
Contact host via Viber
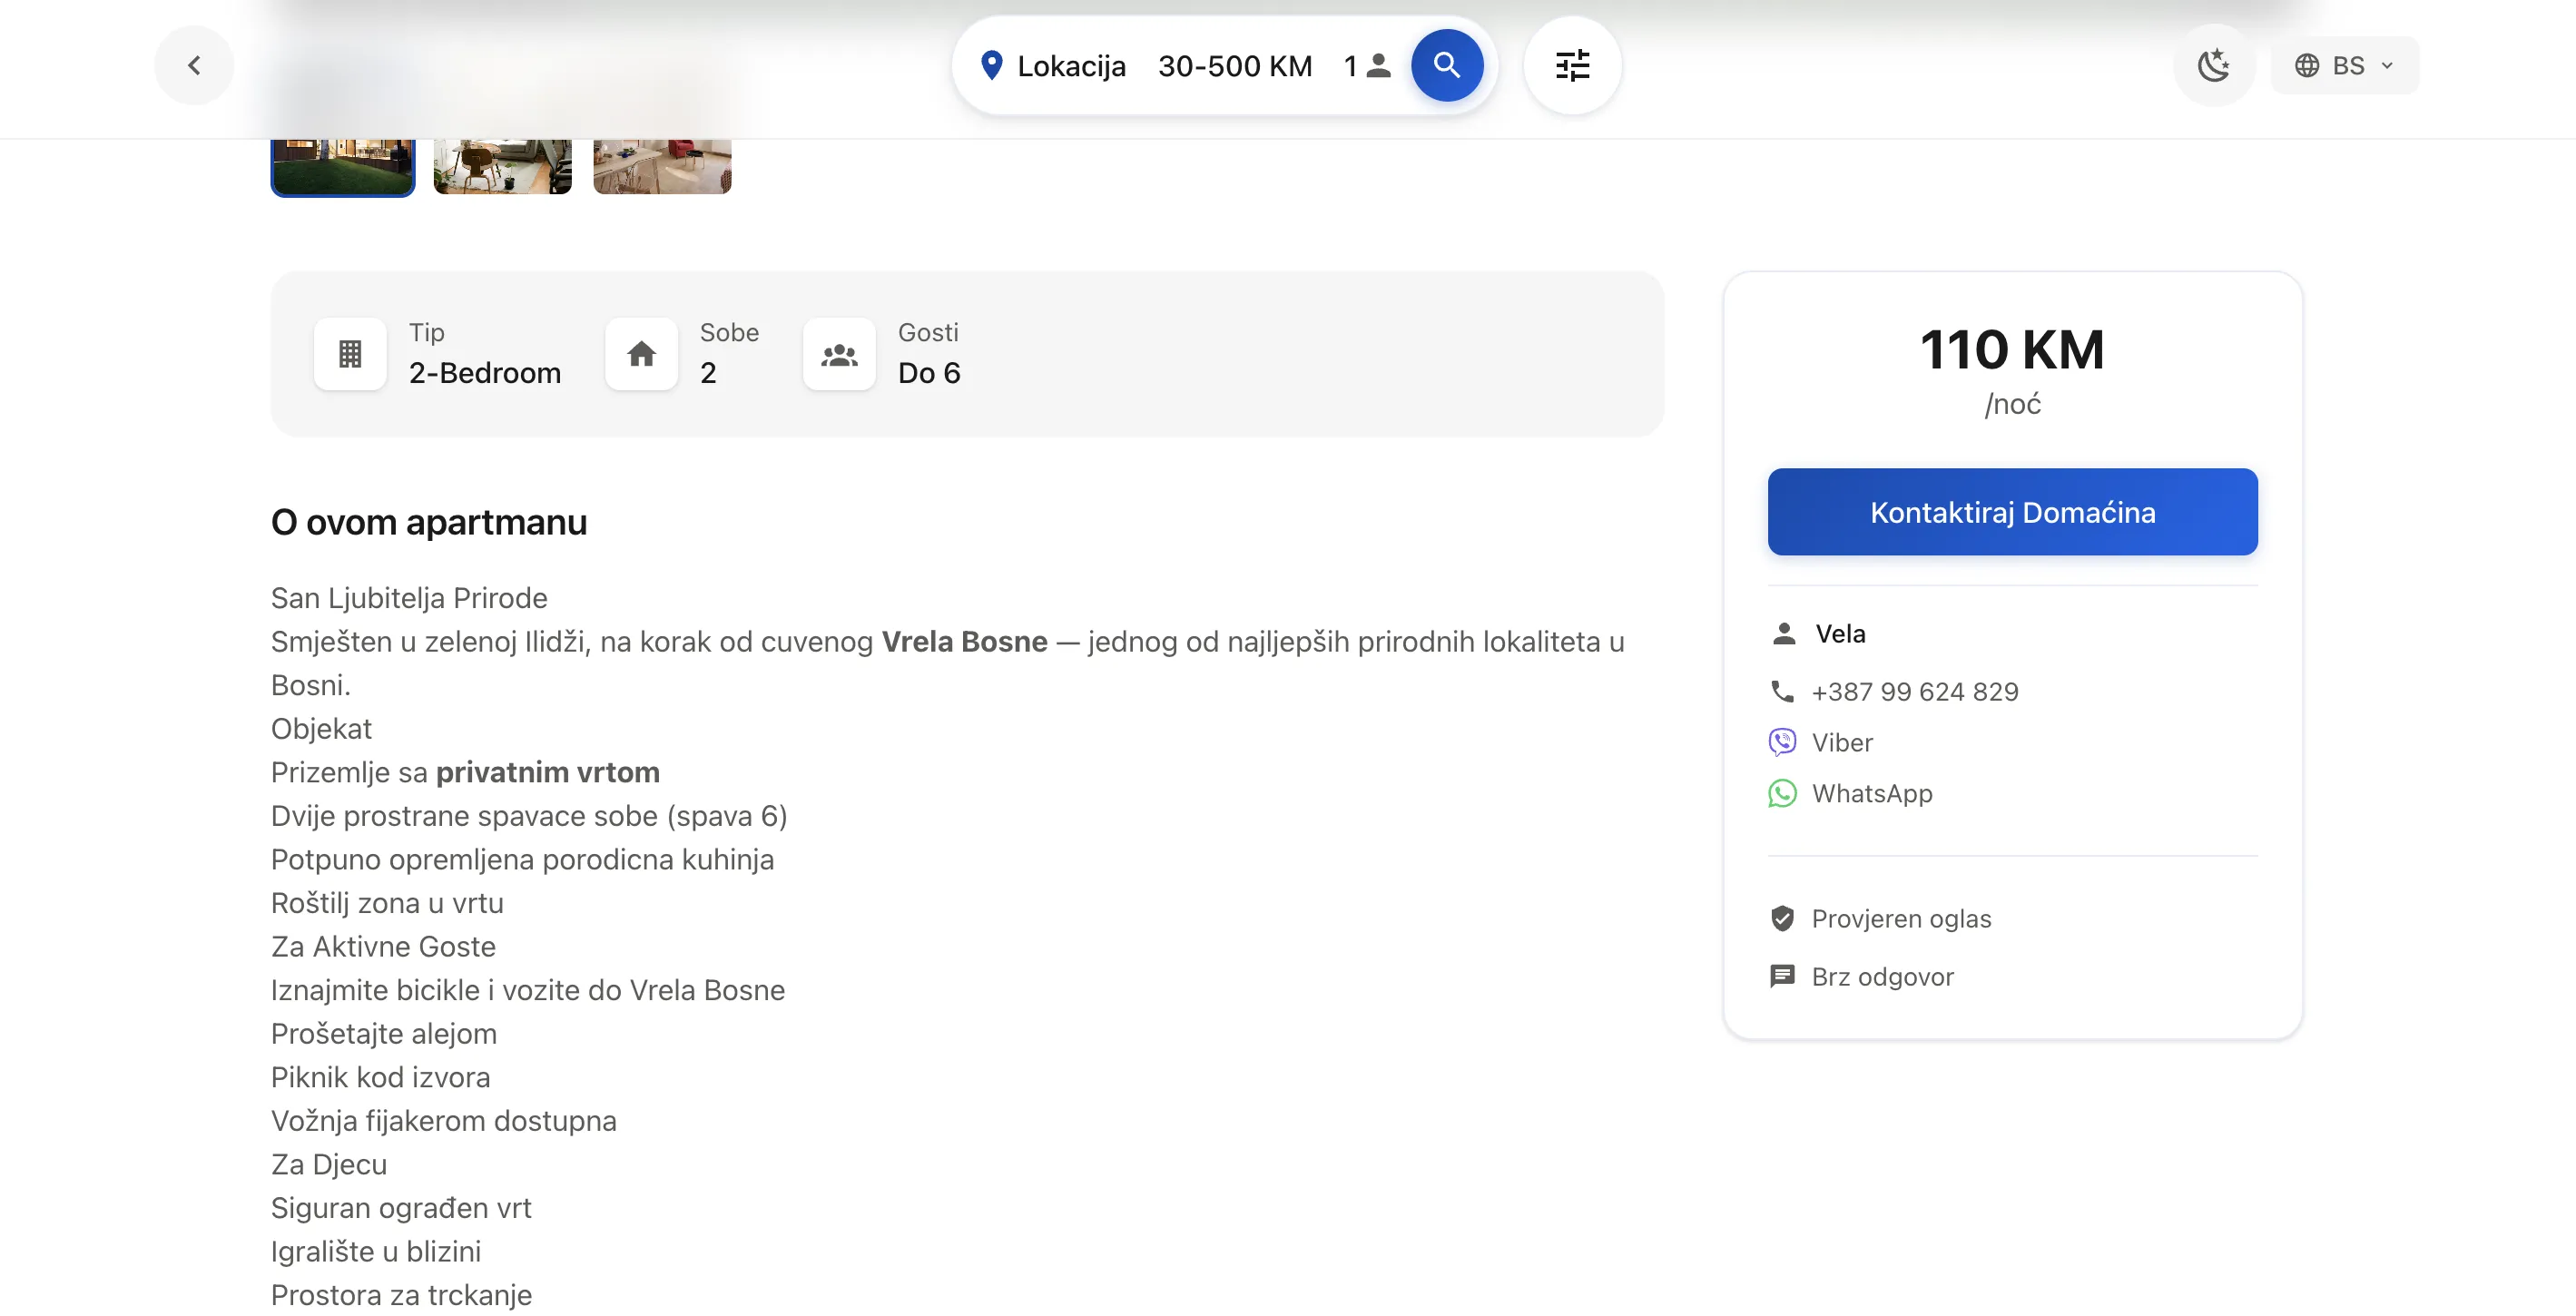coord(1841,742)
